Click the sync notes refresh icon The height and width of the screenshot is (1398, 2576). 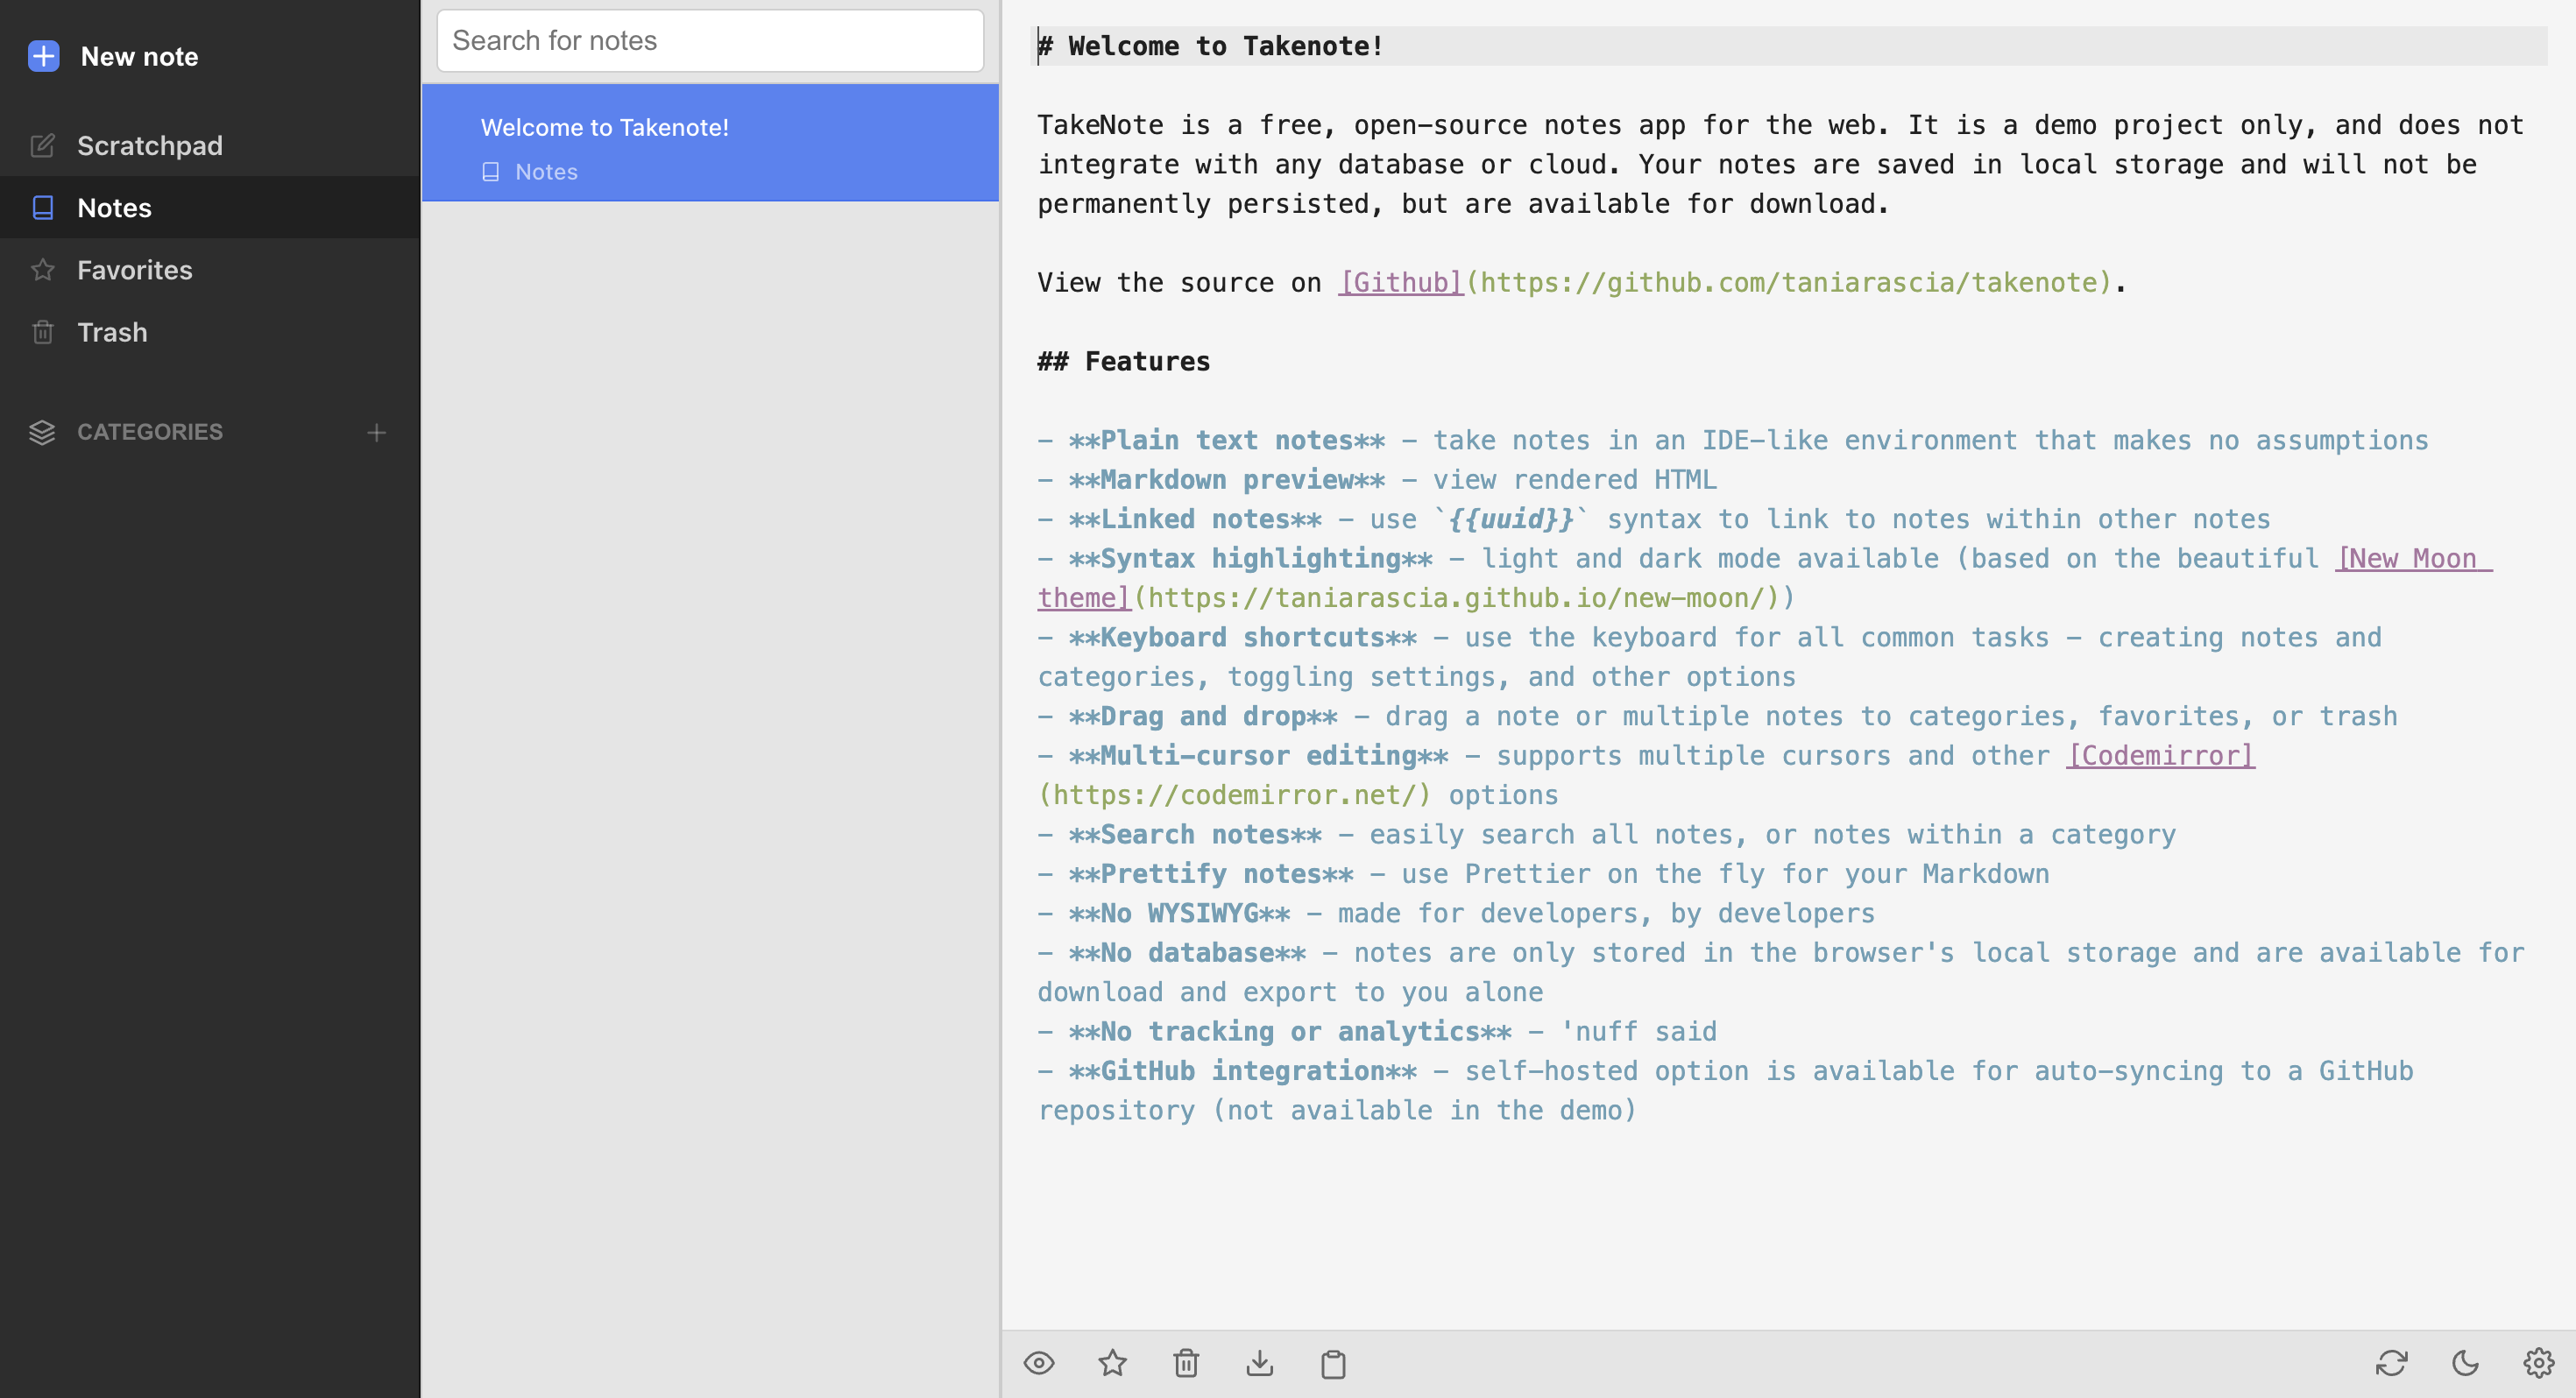click(x=2391, y=1363)
